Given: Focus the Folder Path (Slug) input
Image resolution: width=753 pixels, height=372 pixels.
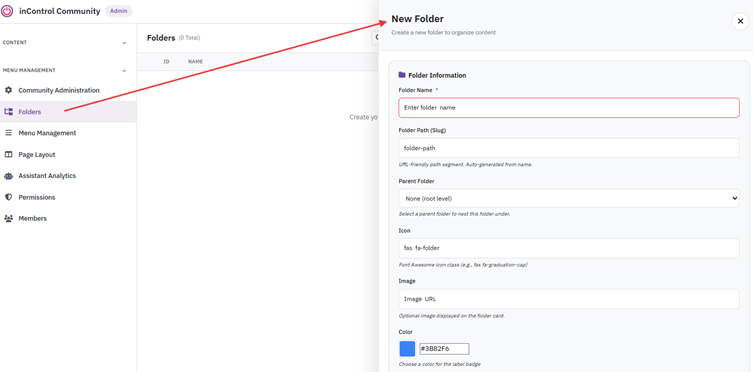Looking at the screenshot, I should coord(569,148).
